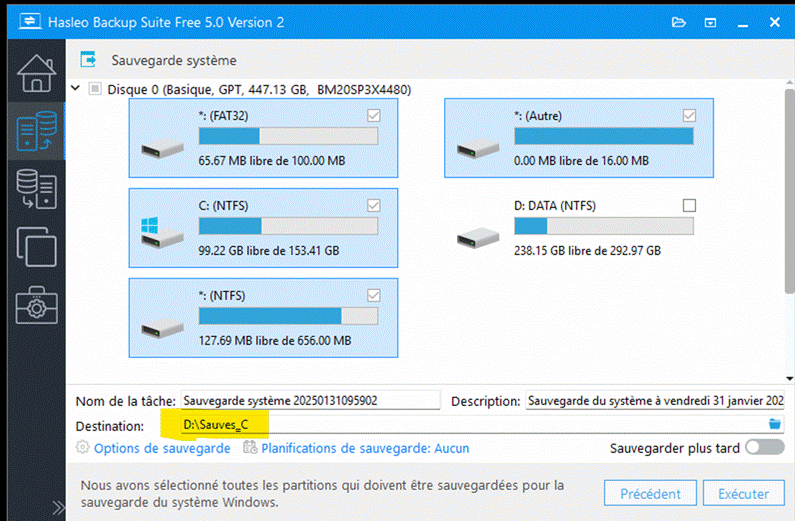
Task: Select text '99.22 GB libre de 153.41 GB'
Action: tap(269, 250)
